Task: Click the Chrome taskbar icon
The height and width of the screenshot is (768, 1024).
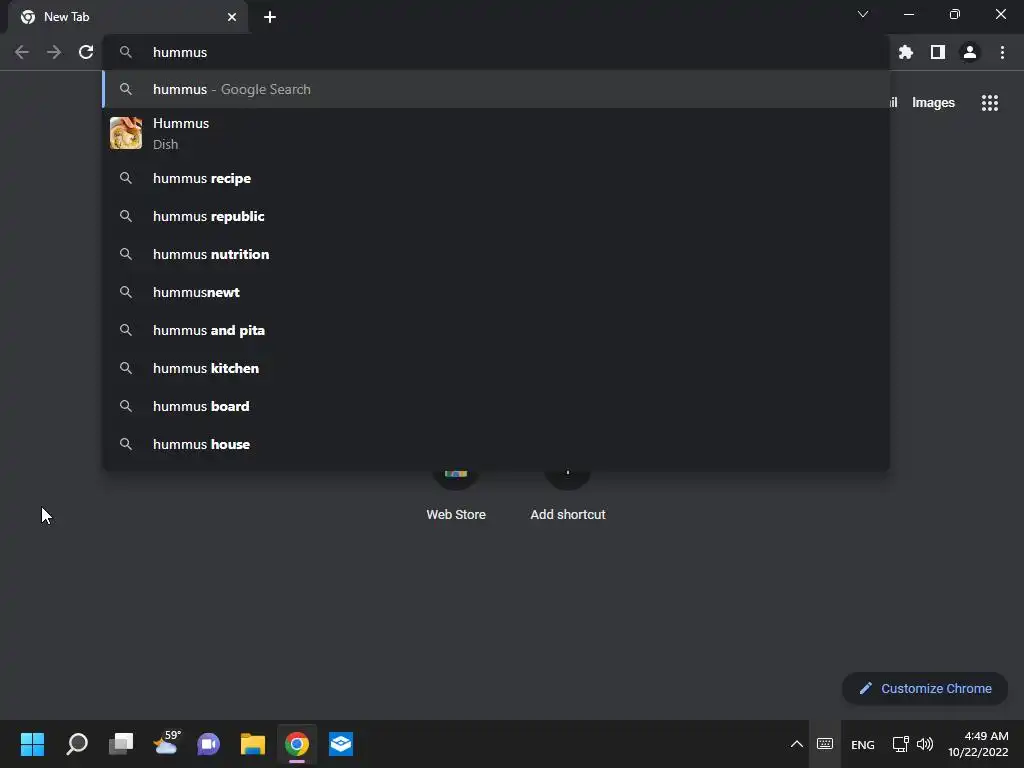Action: click(296, 744)
